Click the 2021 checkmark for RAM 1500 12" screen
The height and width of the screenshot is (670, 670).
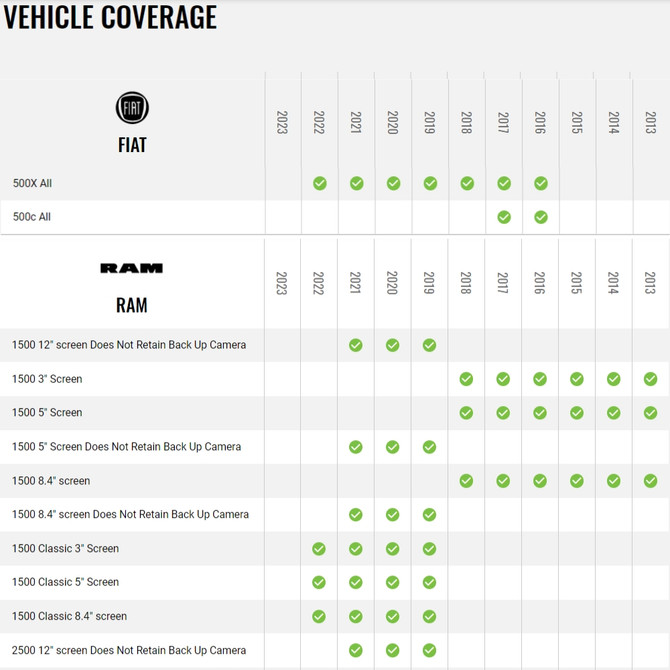[x=356, y=345]
